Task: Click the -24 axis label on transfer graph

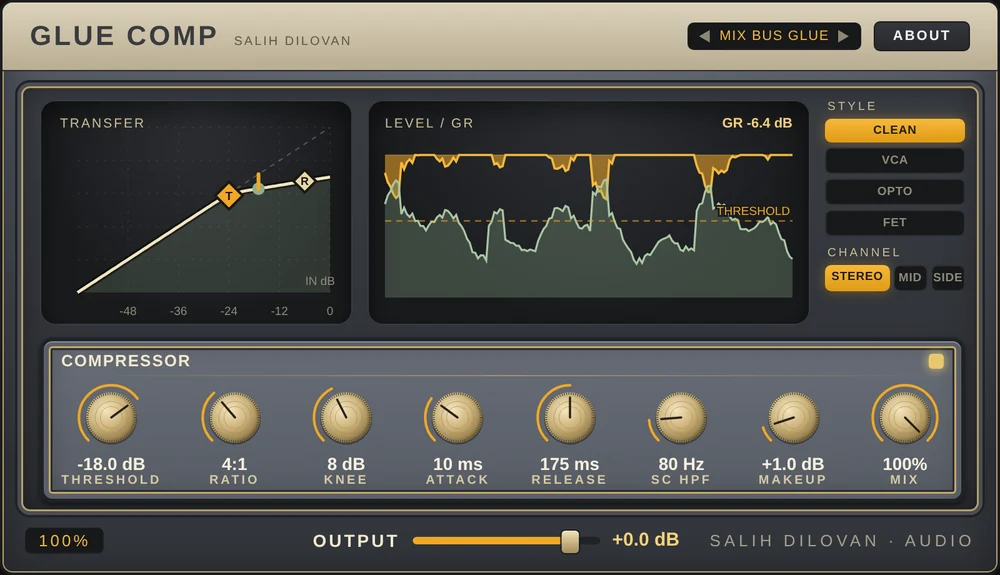Action: pos(228,311)
